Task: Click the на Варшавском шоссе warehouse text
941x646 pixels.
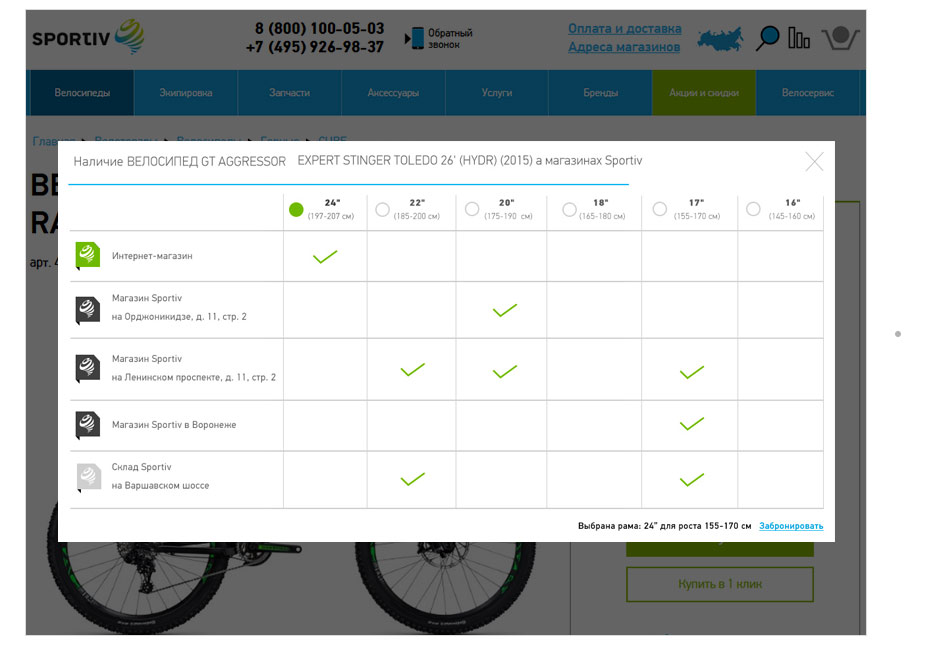Action: pyautogui.click(x=160, y=485)
